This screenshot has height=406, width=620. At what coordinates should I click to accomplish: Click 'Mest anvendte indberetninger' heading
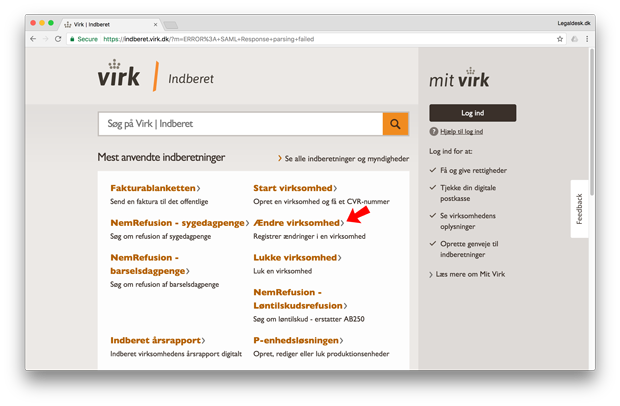161,157
